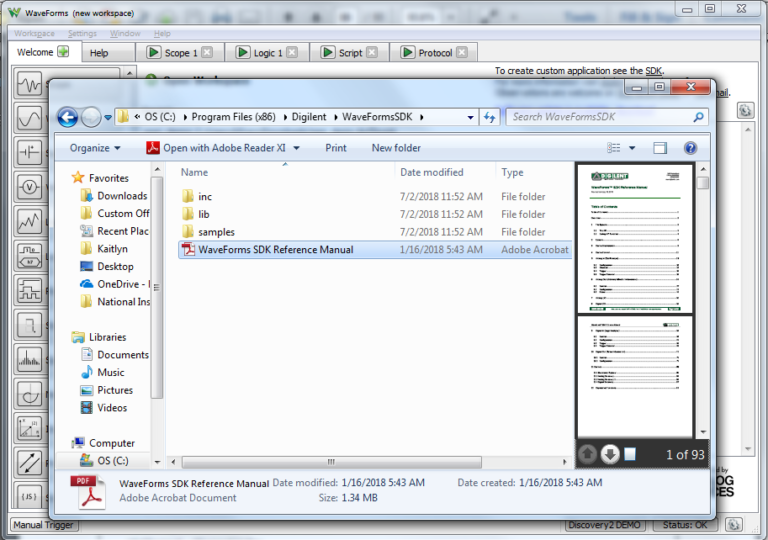Click the Explorer back navigation arrow

tap(67, 117)
